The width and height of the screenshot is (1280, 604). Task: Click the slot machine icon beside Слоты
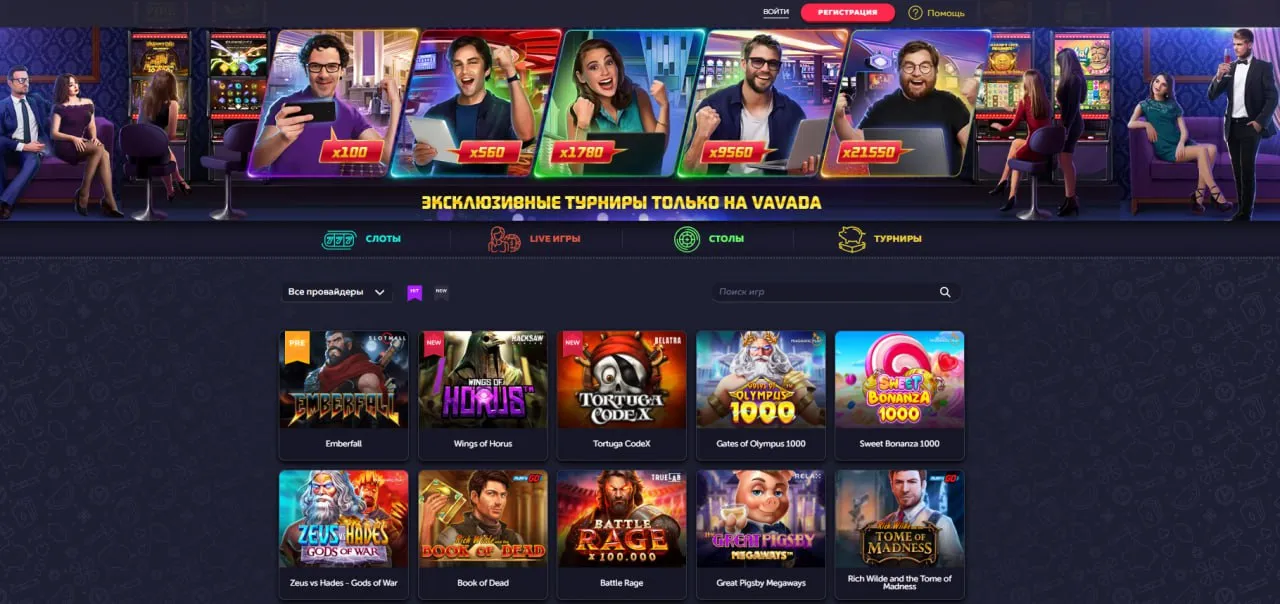pos(339,239)
